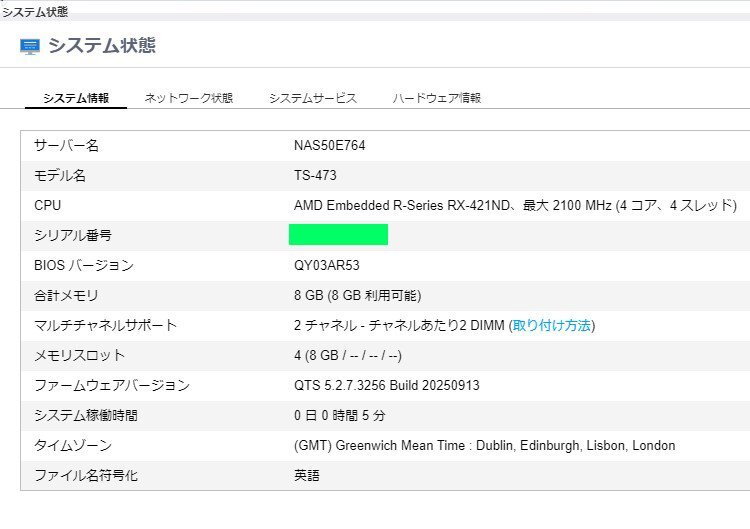Click the model name value TS-473
Screen dimensions: 750x529
[x=315, y=175]
